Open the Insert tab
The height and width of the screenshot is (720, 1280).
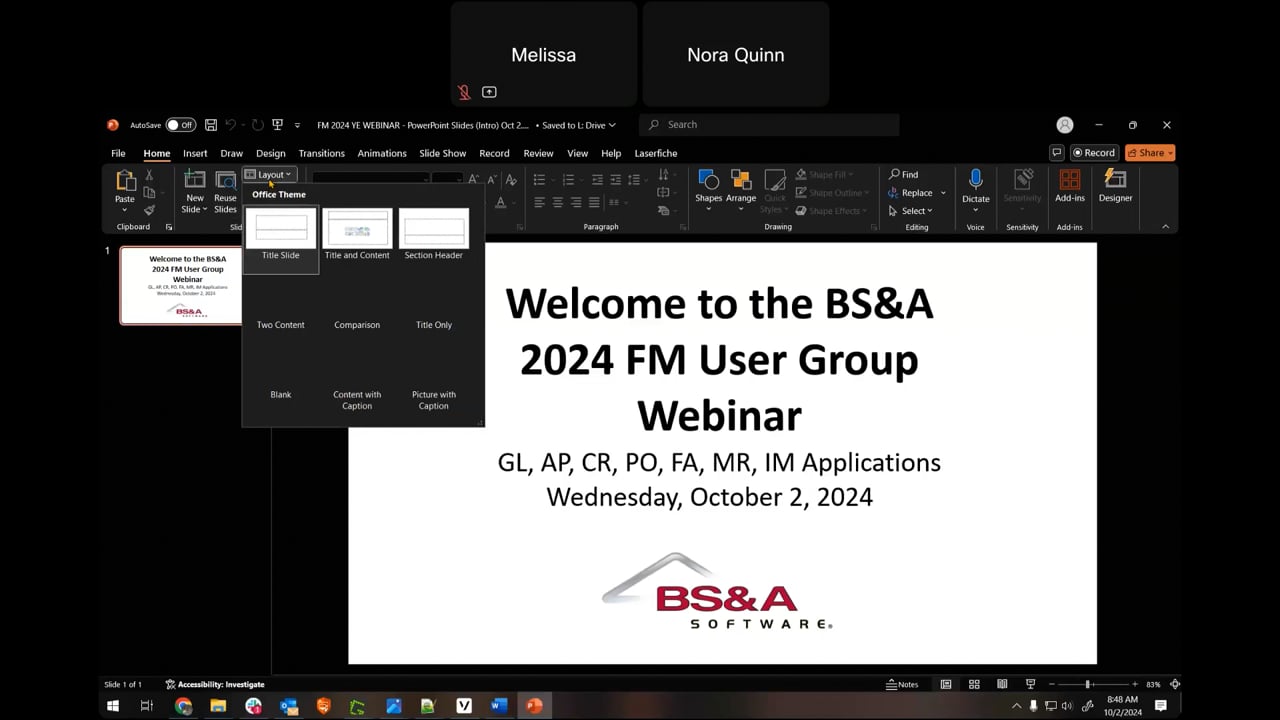click(195, 153)
